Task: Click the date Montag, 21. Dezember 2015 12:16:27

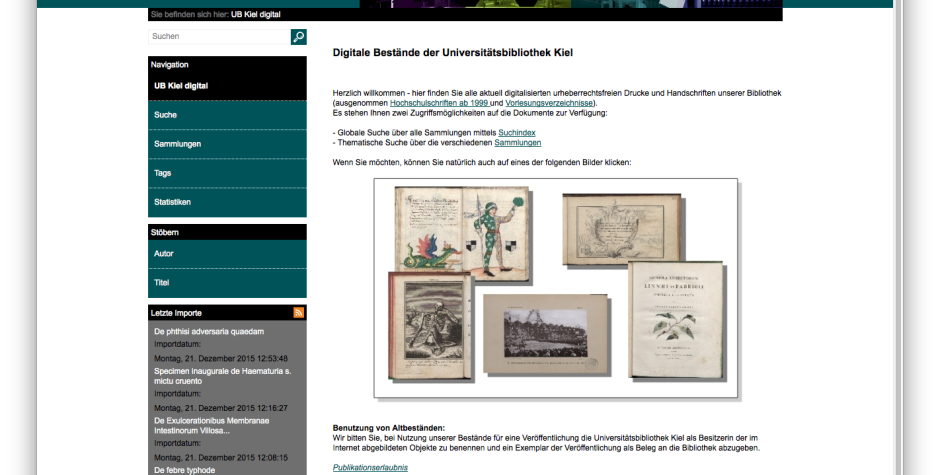Action: coord(221,408)
